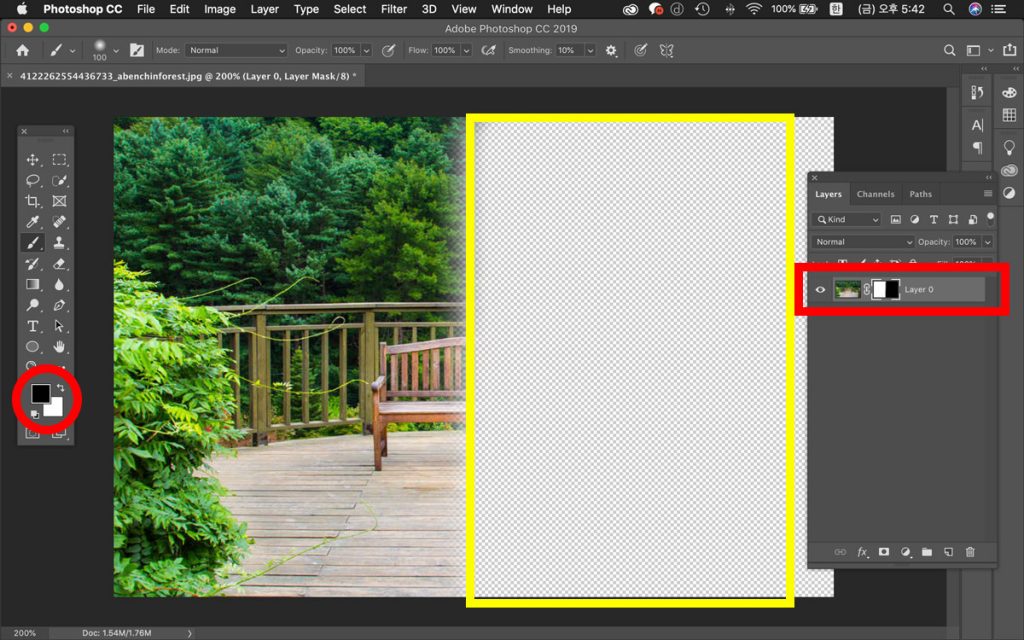Create a new layer icon
This screenshot has height=640, width=1024.
[948, 552]
